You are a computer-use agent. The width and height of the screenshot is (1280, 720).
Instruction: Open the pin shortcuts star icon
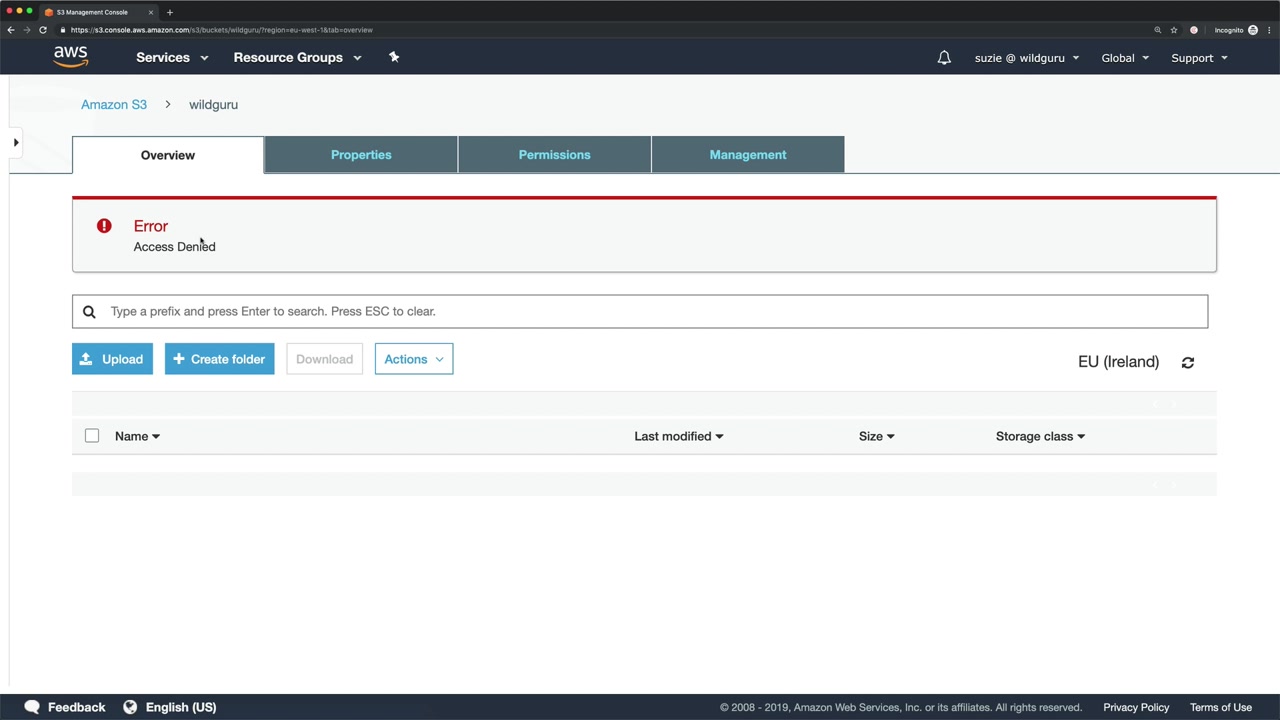point(394,57)
